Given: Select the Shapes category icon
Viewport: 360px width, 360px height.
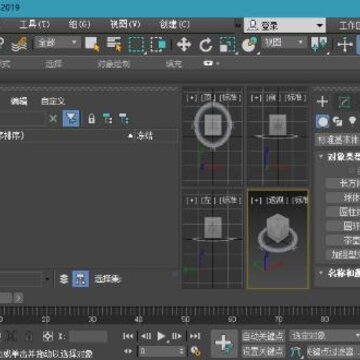Looking at the screenshot, I should coord(338,121).
